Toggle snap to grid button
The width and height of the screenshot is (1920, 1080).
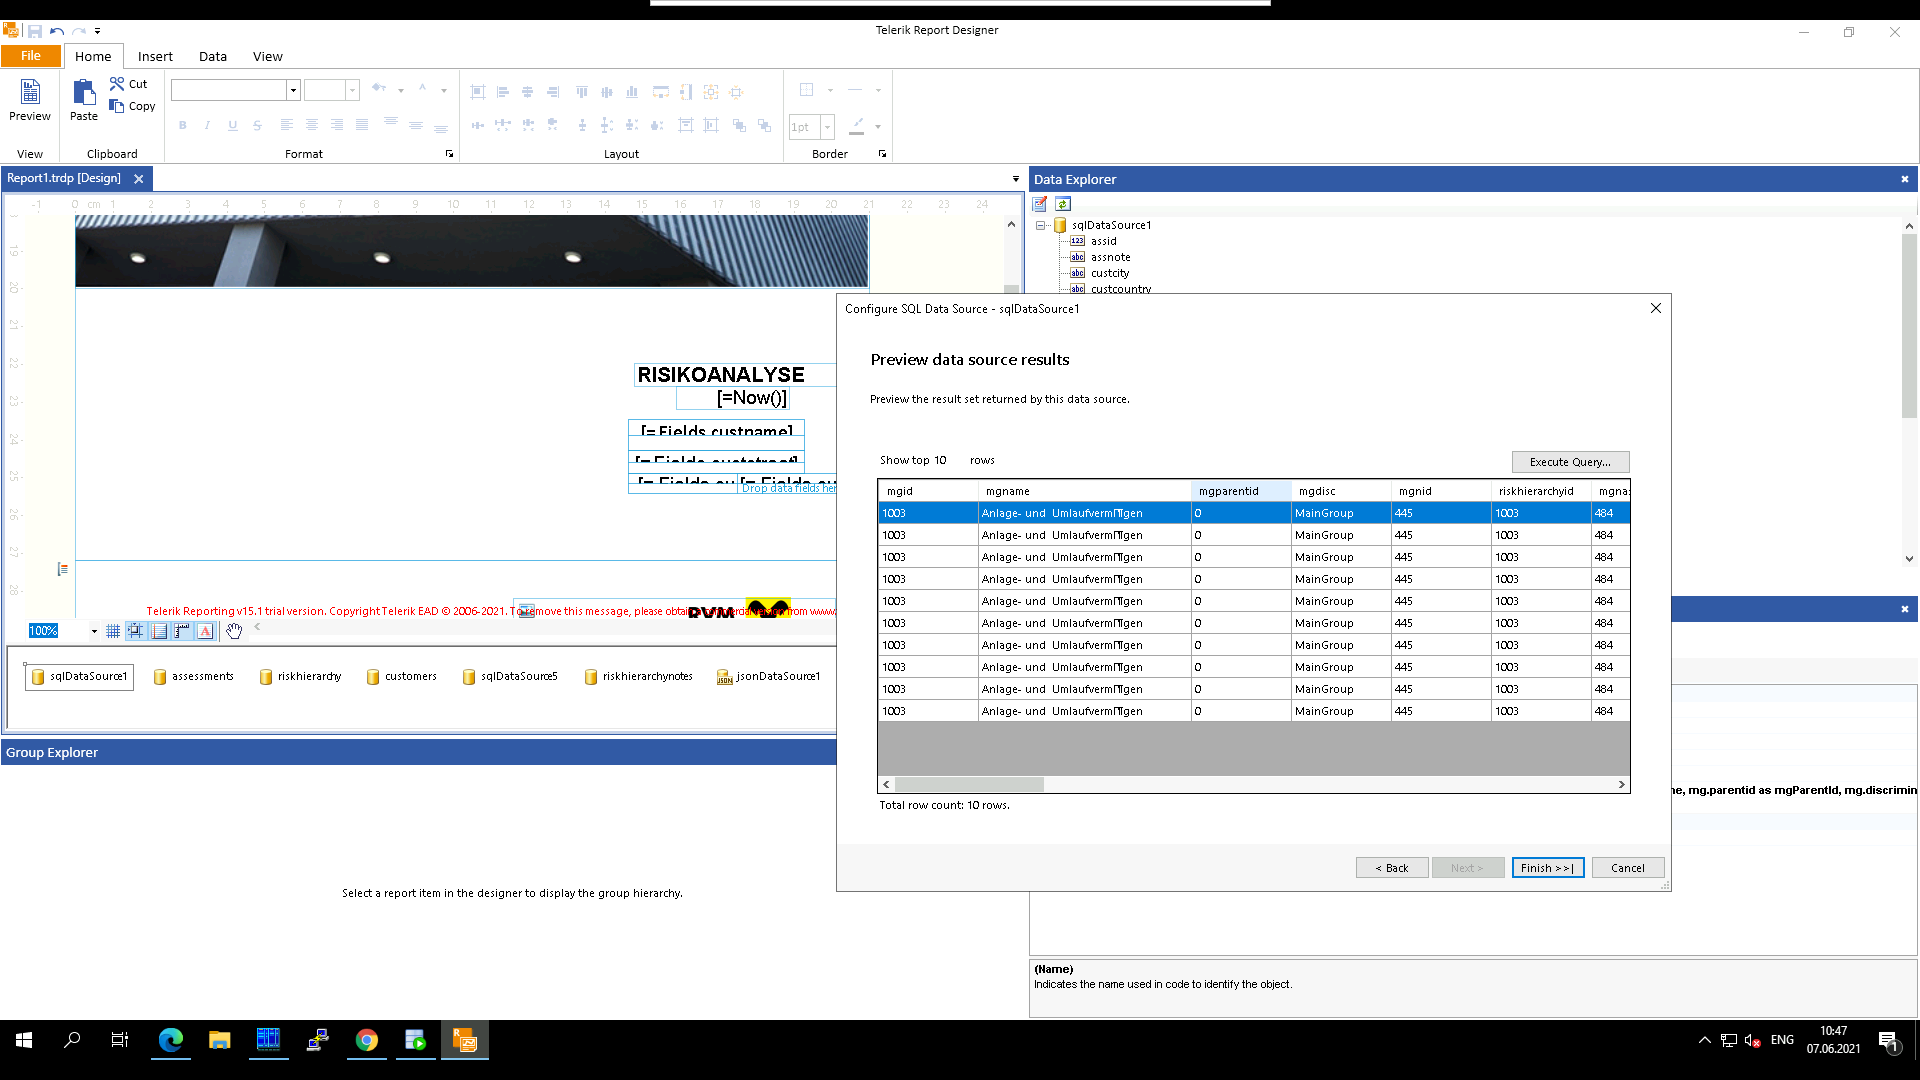tap(136, 631)
